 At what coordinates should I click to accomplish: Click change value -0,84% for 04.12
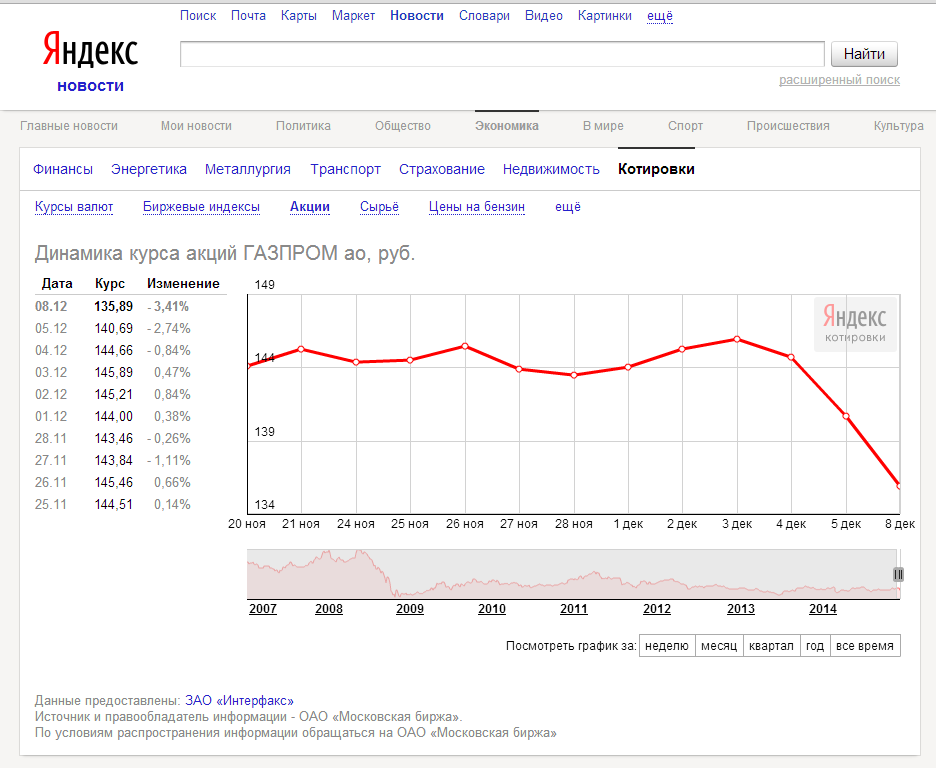(x=169, y=351)
